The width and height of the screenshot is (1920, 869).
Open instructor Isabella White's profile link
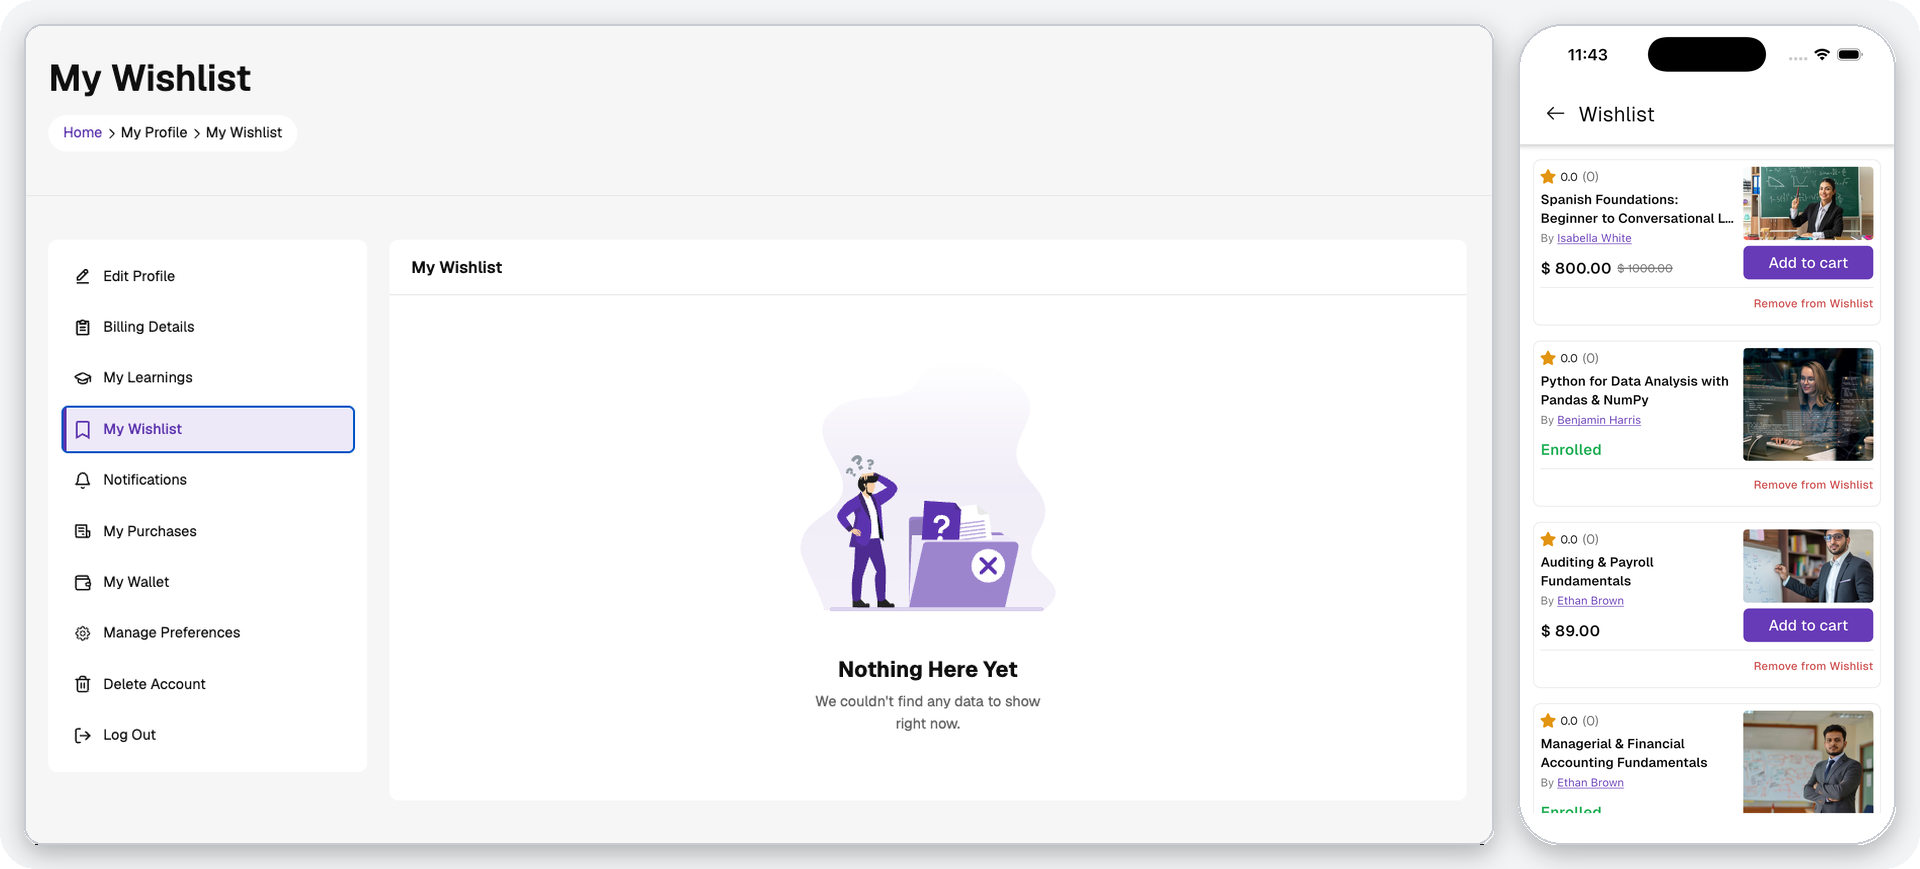click(1594, 238)
